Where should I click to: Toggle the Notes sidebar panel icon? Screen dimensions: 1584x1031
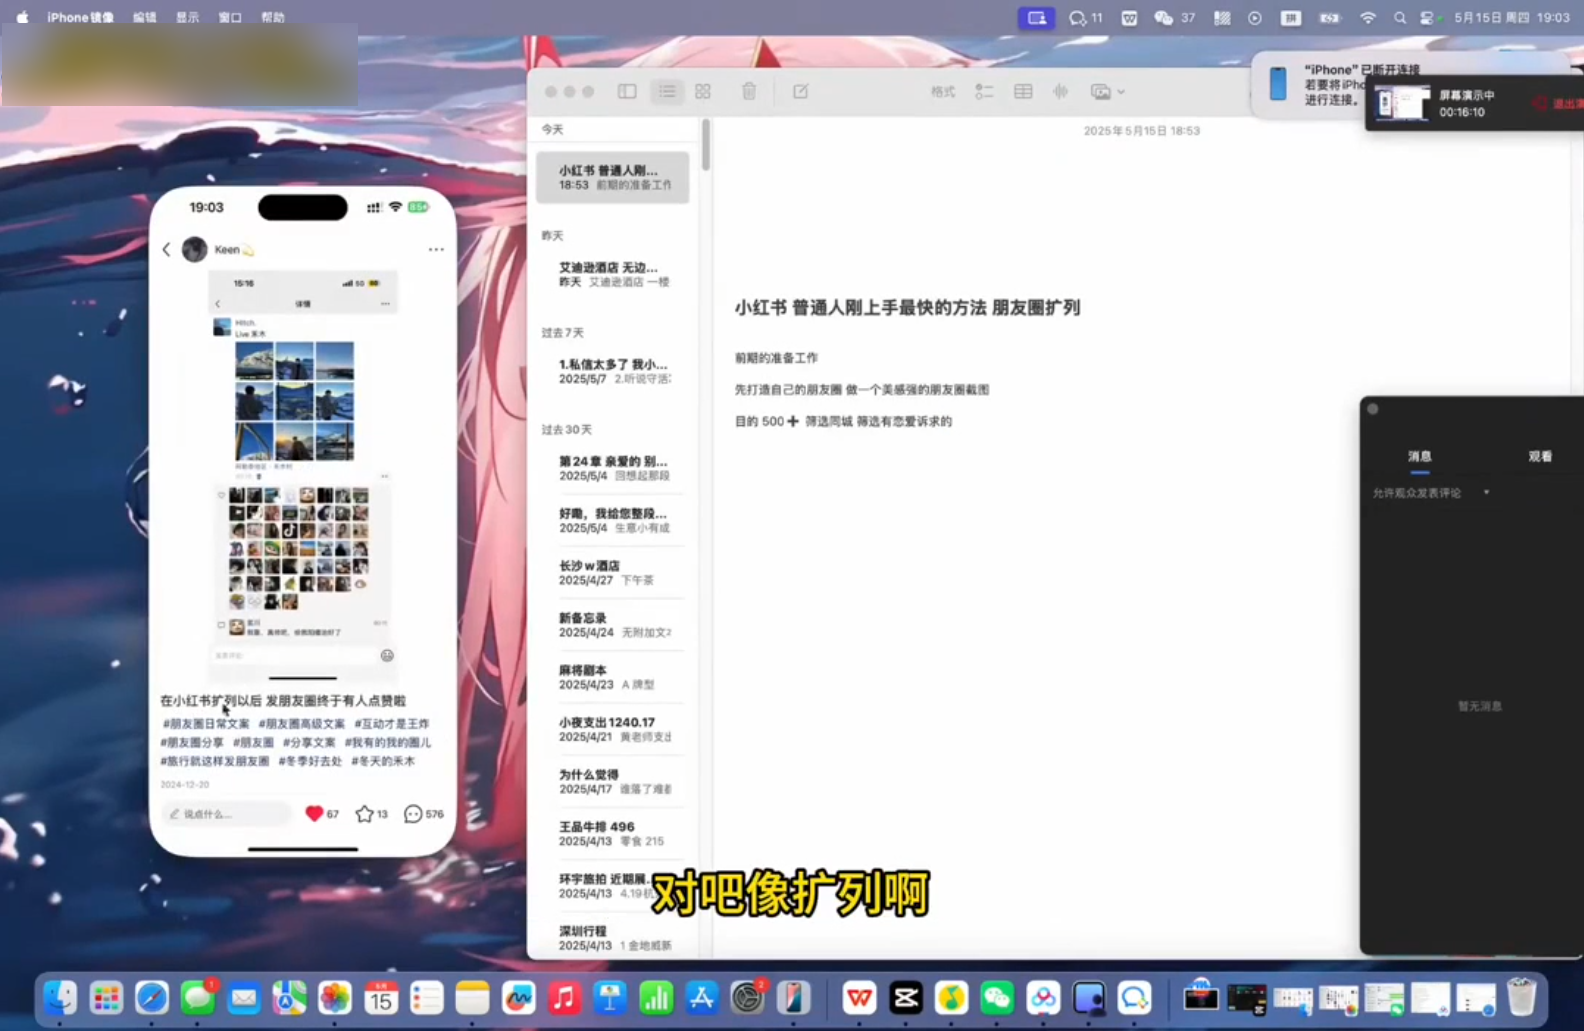point(627,91)
